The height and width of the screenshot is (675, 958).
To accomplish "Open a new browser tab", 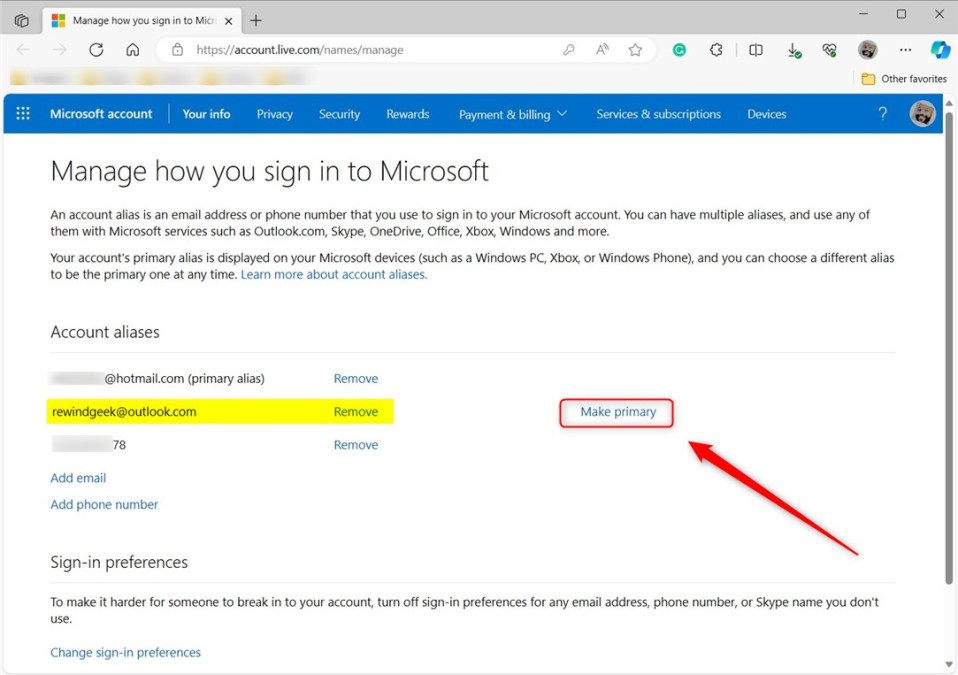I will tap(256, 21).
